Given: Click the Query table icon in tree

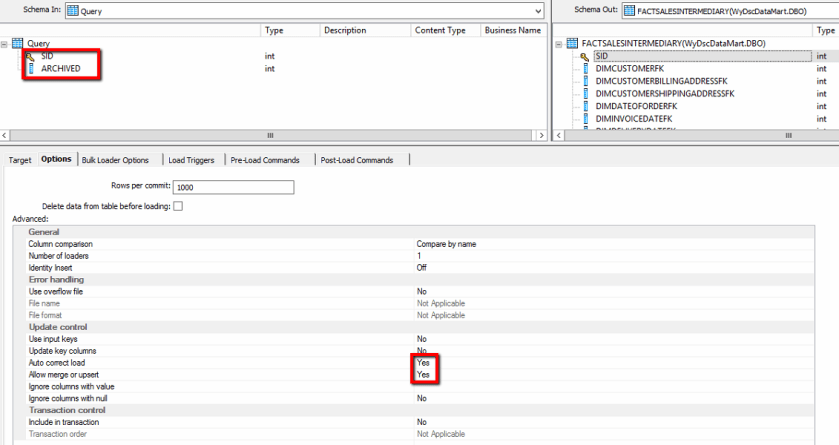Looking at the screenshot, I should coord(18,44).
